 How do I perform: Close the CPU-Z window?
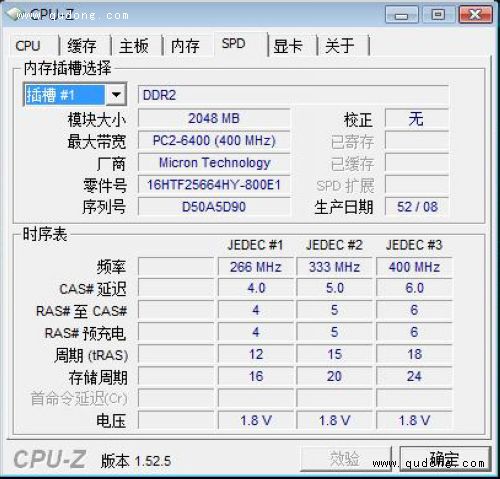click(475, 15)
